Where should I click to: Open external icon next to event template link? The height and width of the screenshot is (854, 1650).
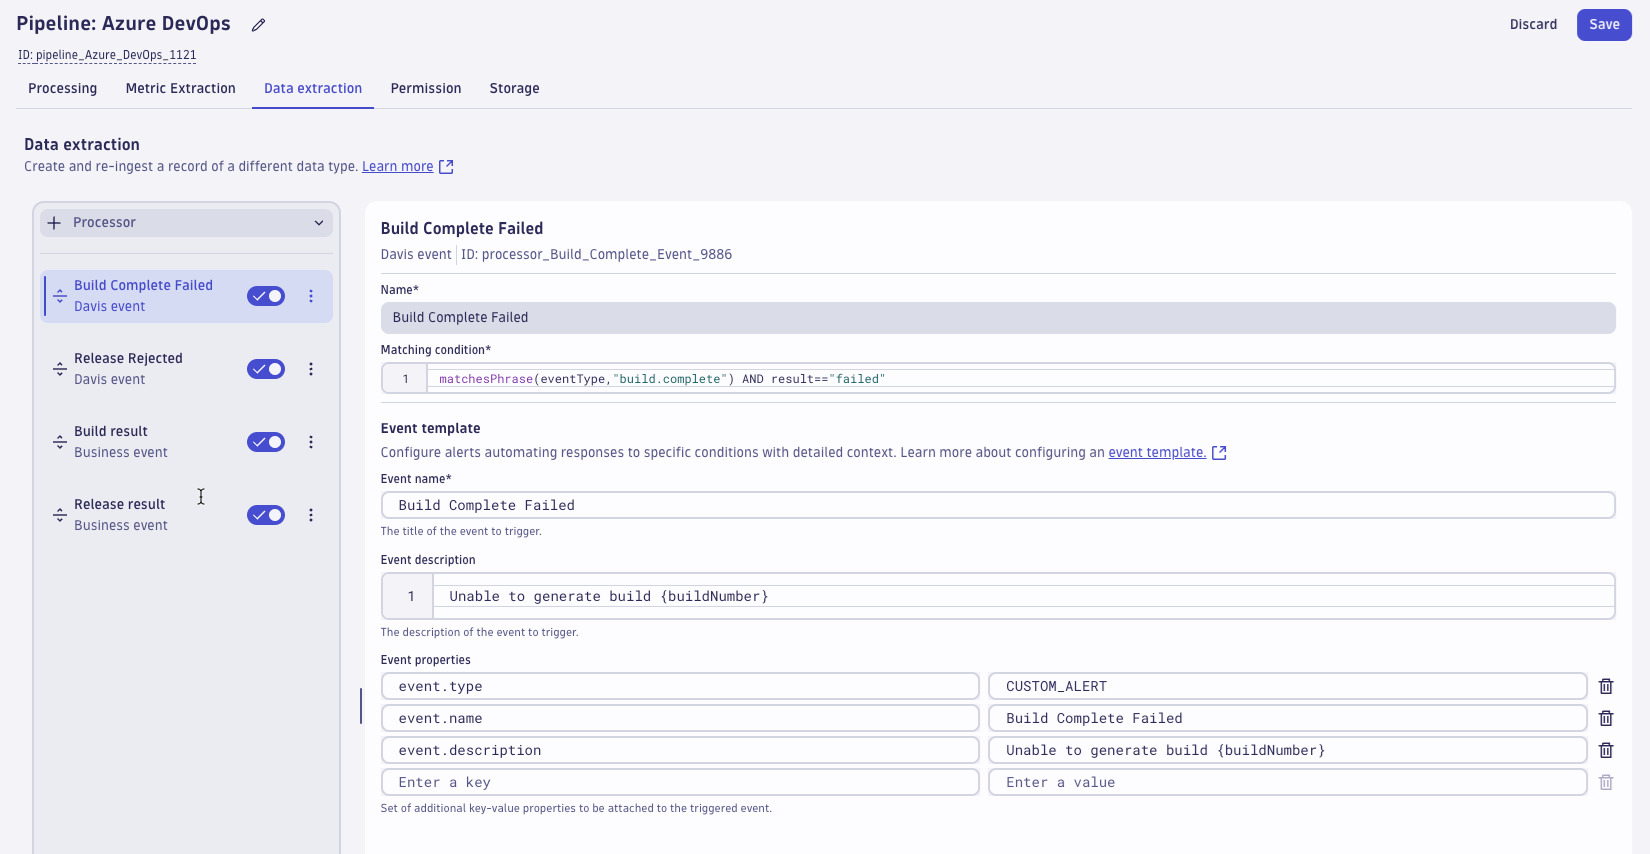[x=1219, y=453]
